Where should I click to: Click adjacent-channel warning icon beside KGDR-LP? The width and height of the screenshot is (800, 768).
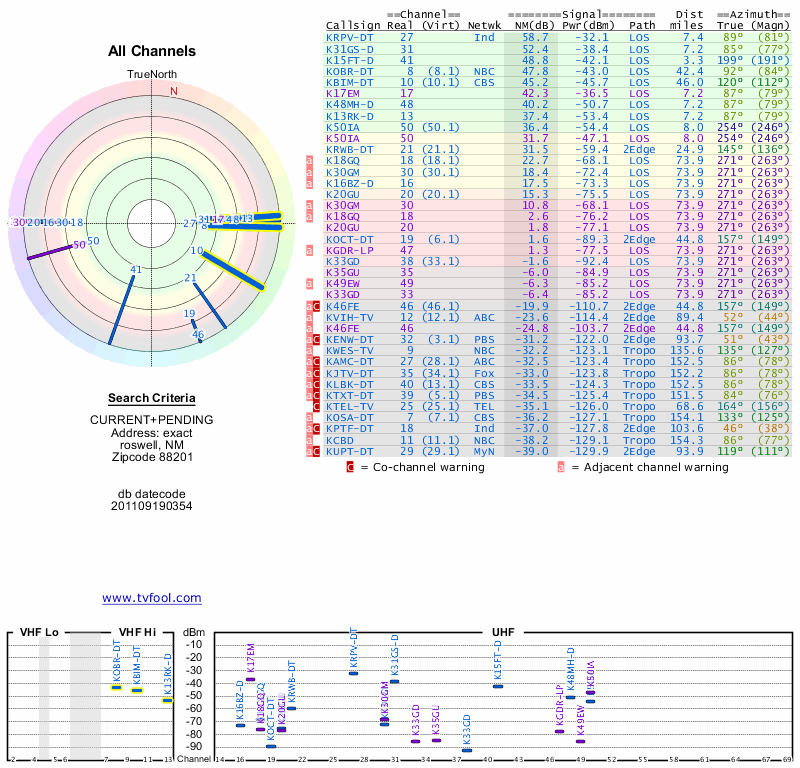click(x=309, y=251)
